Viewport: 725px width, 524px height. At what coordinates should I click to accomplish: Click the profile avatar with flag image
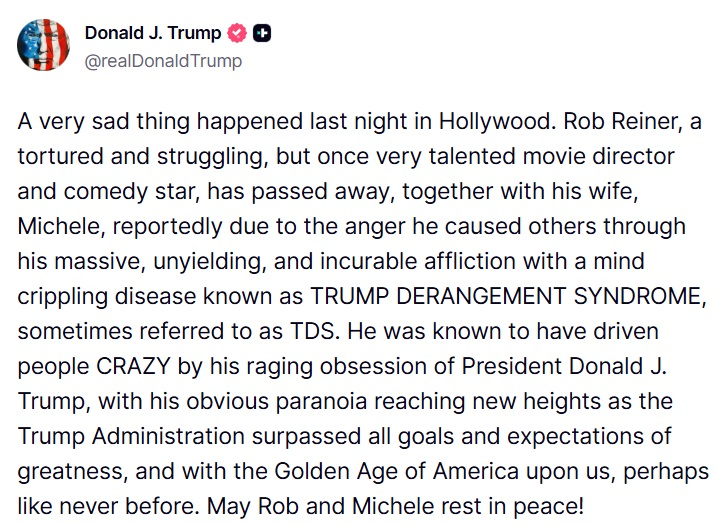click(44, 45)
